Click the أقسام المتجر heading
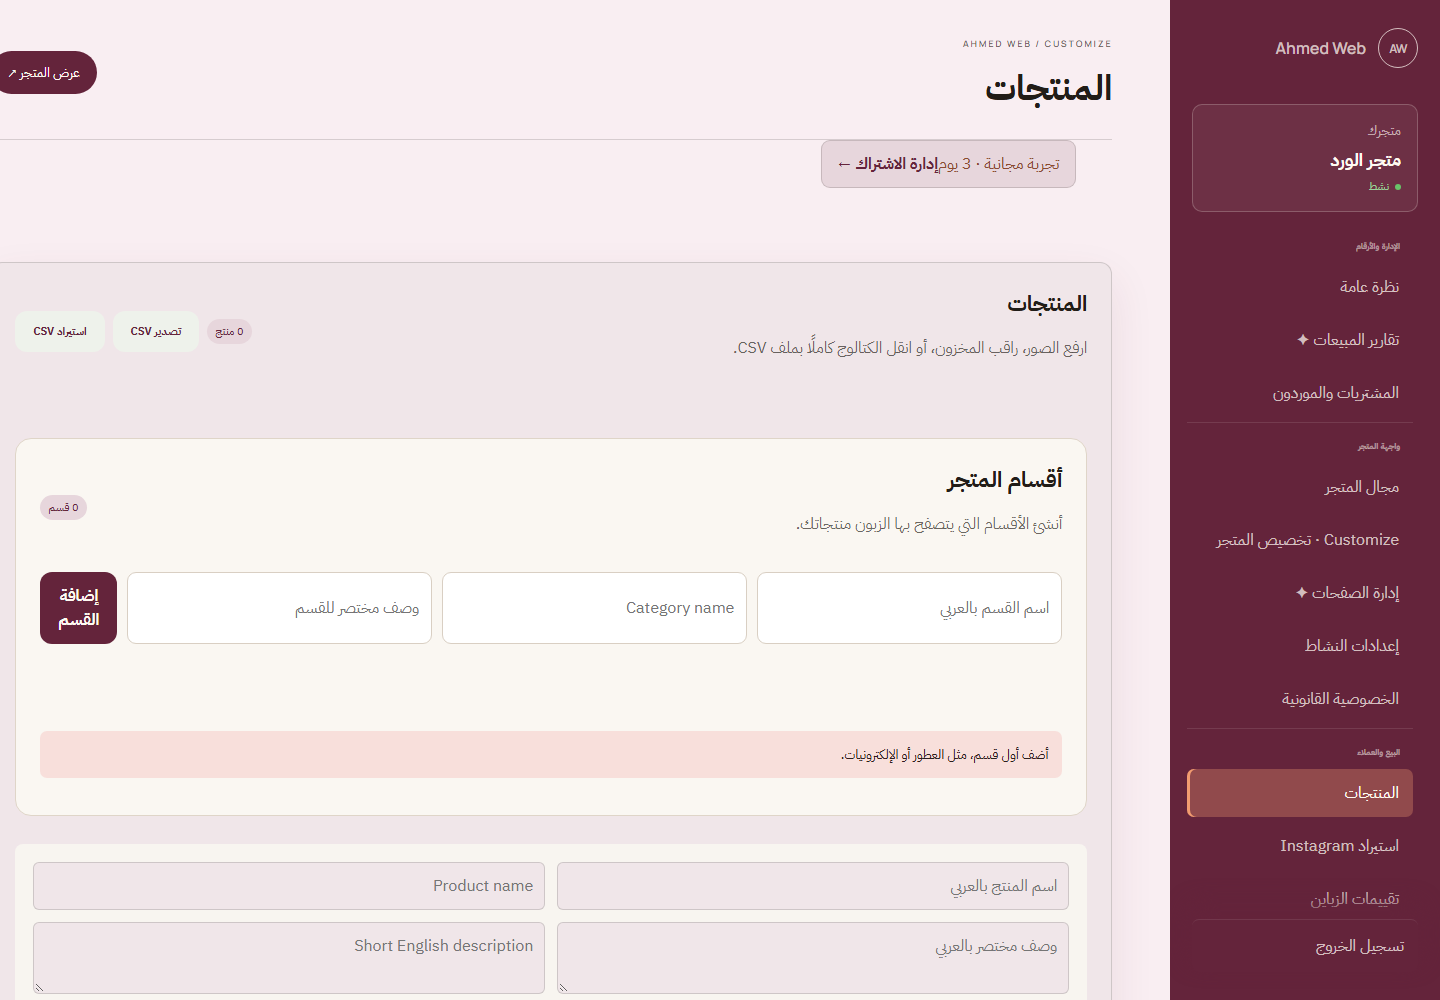The width and height of the screenshot is (1440, 1000). coord(1004,480)
